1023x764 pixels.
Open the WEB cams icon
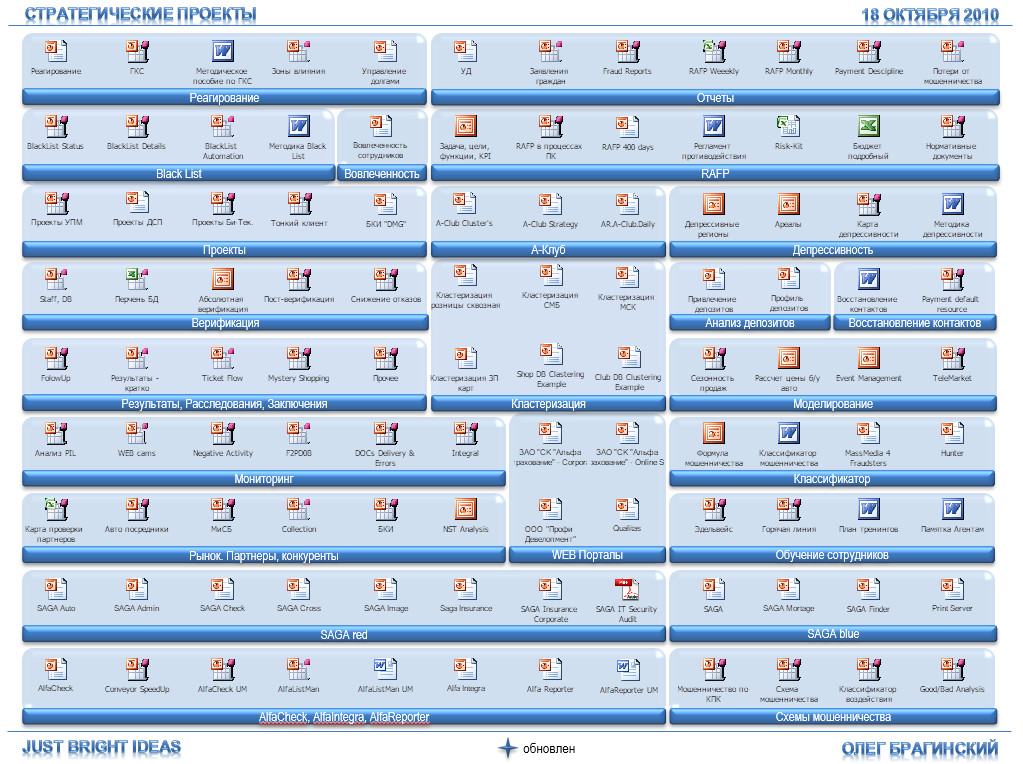coord(137,433)
